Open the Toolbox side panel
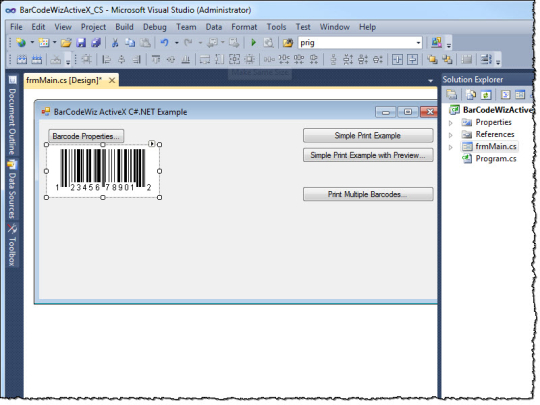 pos(12,245)
